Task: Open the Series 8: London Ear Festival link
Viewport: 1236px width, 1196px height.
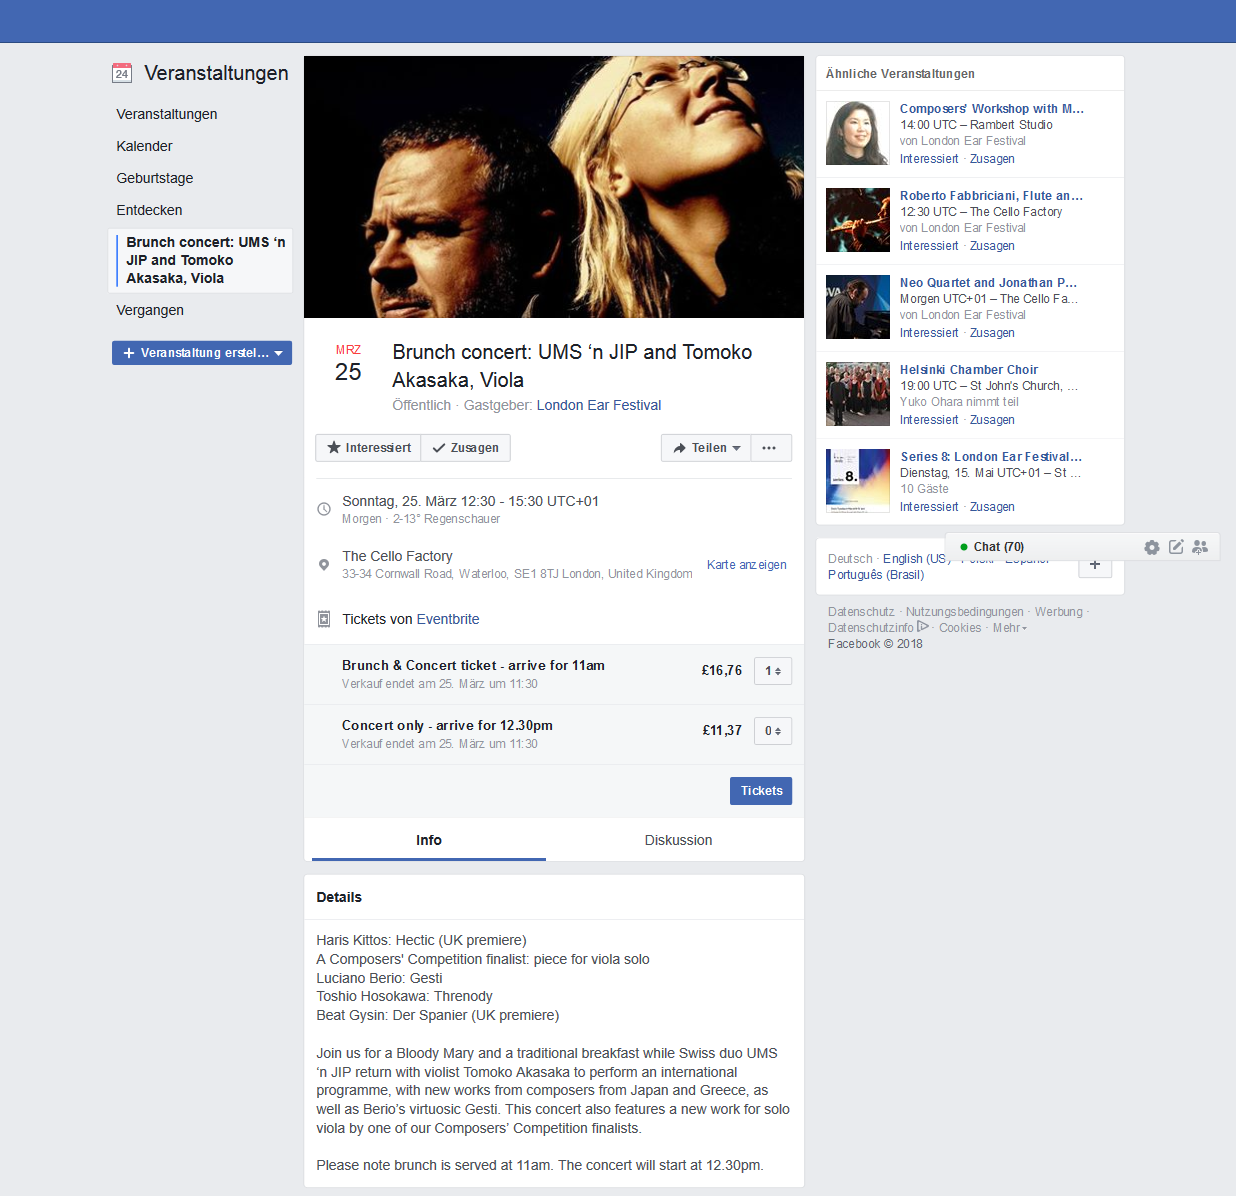Action: click(x=991, y=457)
